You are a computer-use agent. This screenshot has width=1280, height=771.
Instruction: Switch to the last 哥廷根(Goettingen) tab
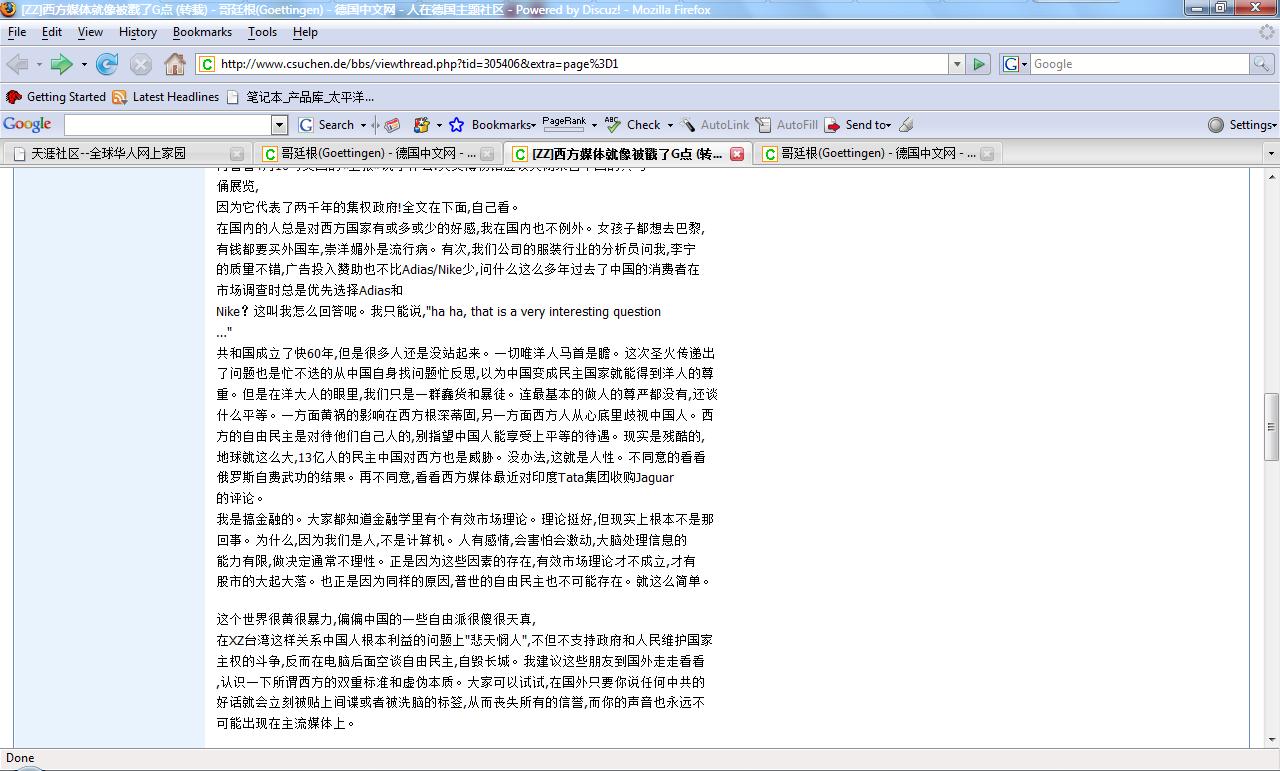pos(876,153)
